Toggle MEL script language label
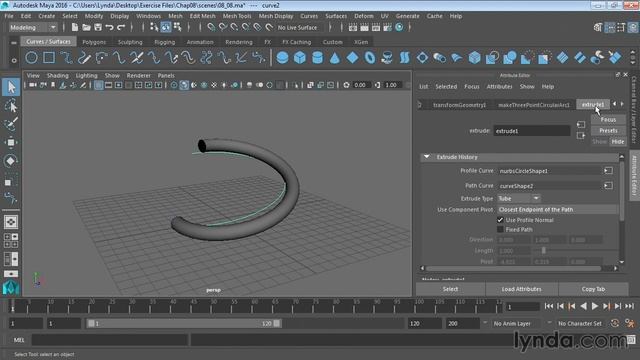This screenshot has width=640, height=360. coord(19,340)
